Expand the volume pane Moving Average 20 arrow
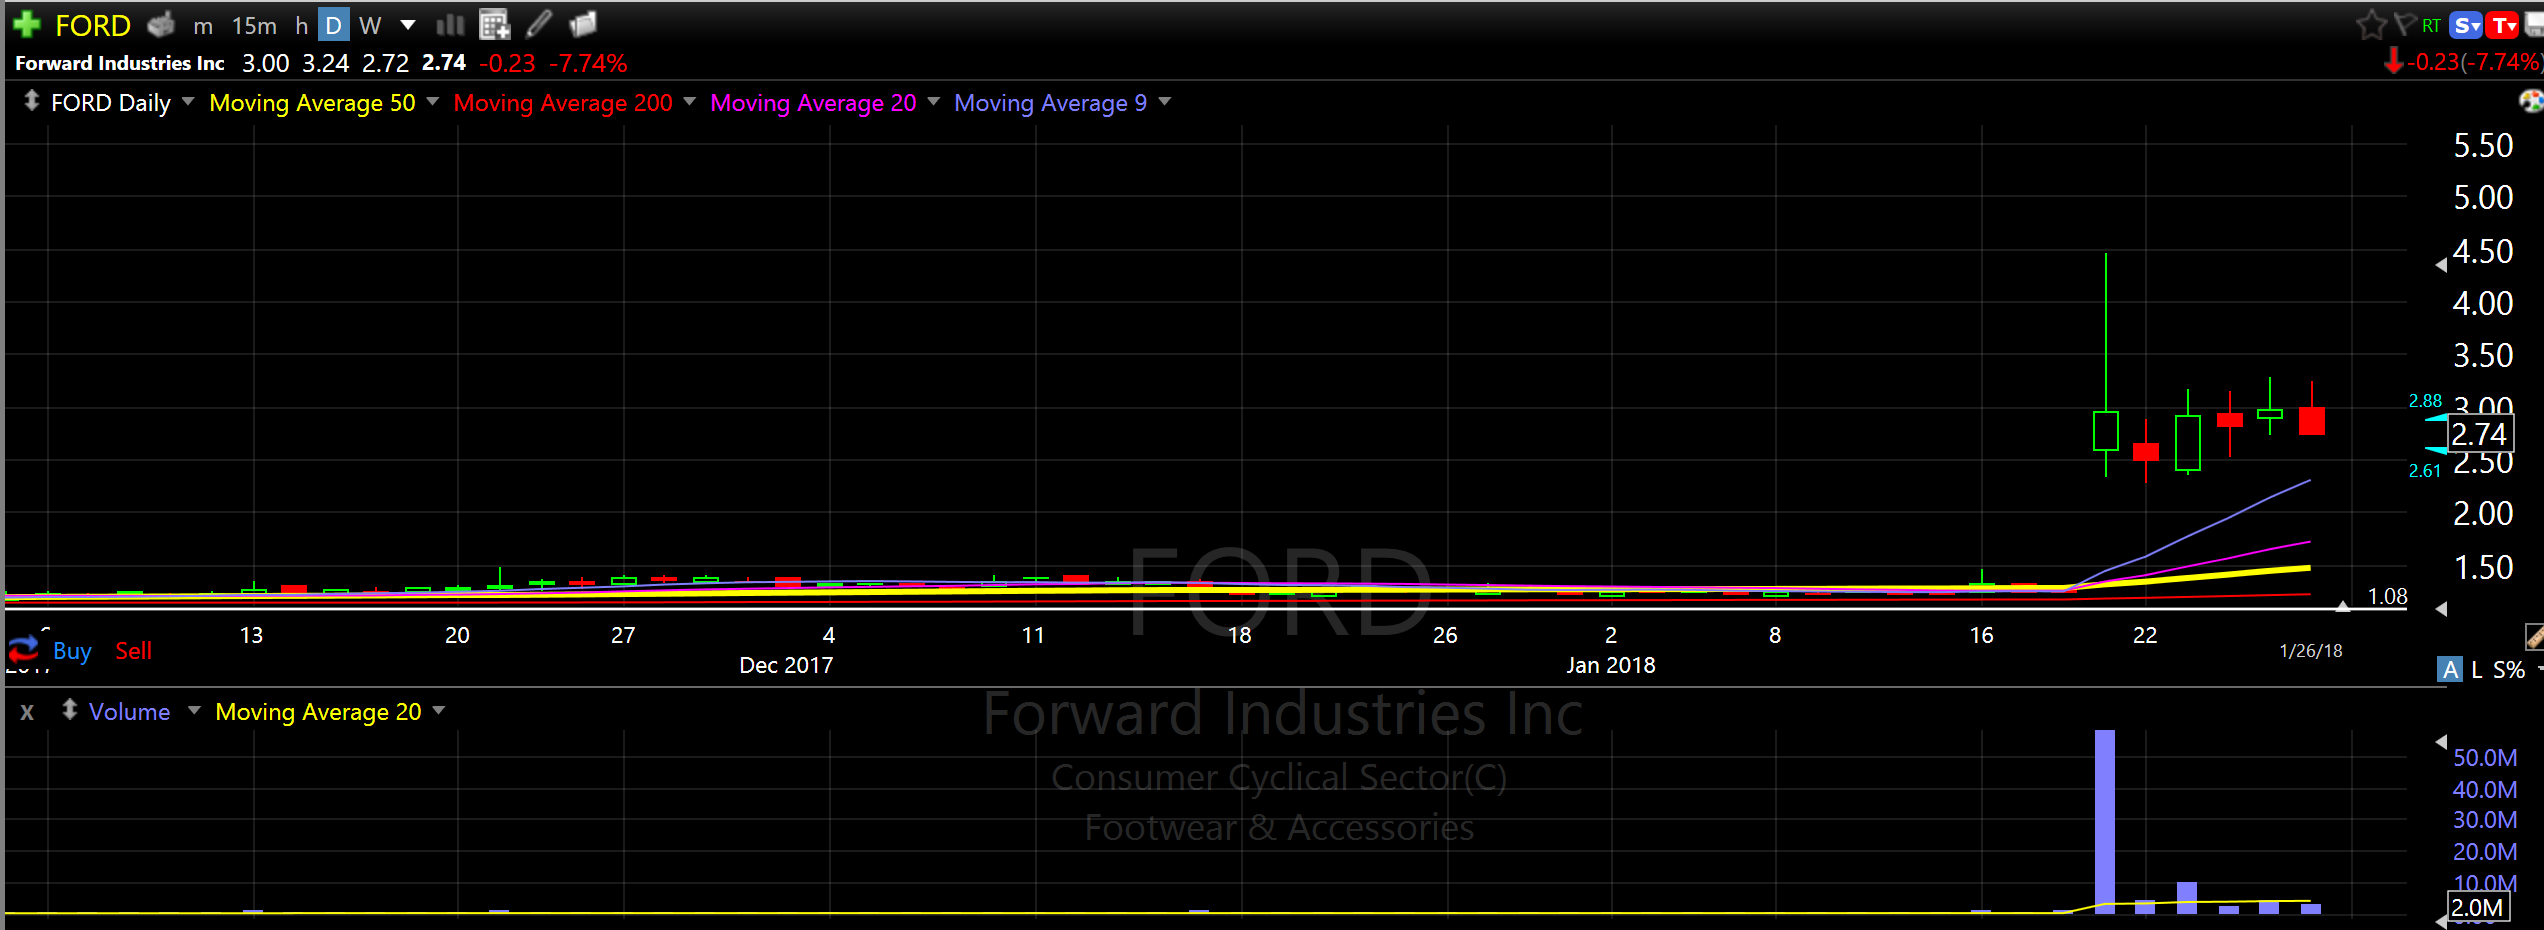Image resolution: width=2544 pixels, height=930 pixels. [x=439, y=710]
